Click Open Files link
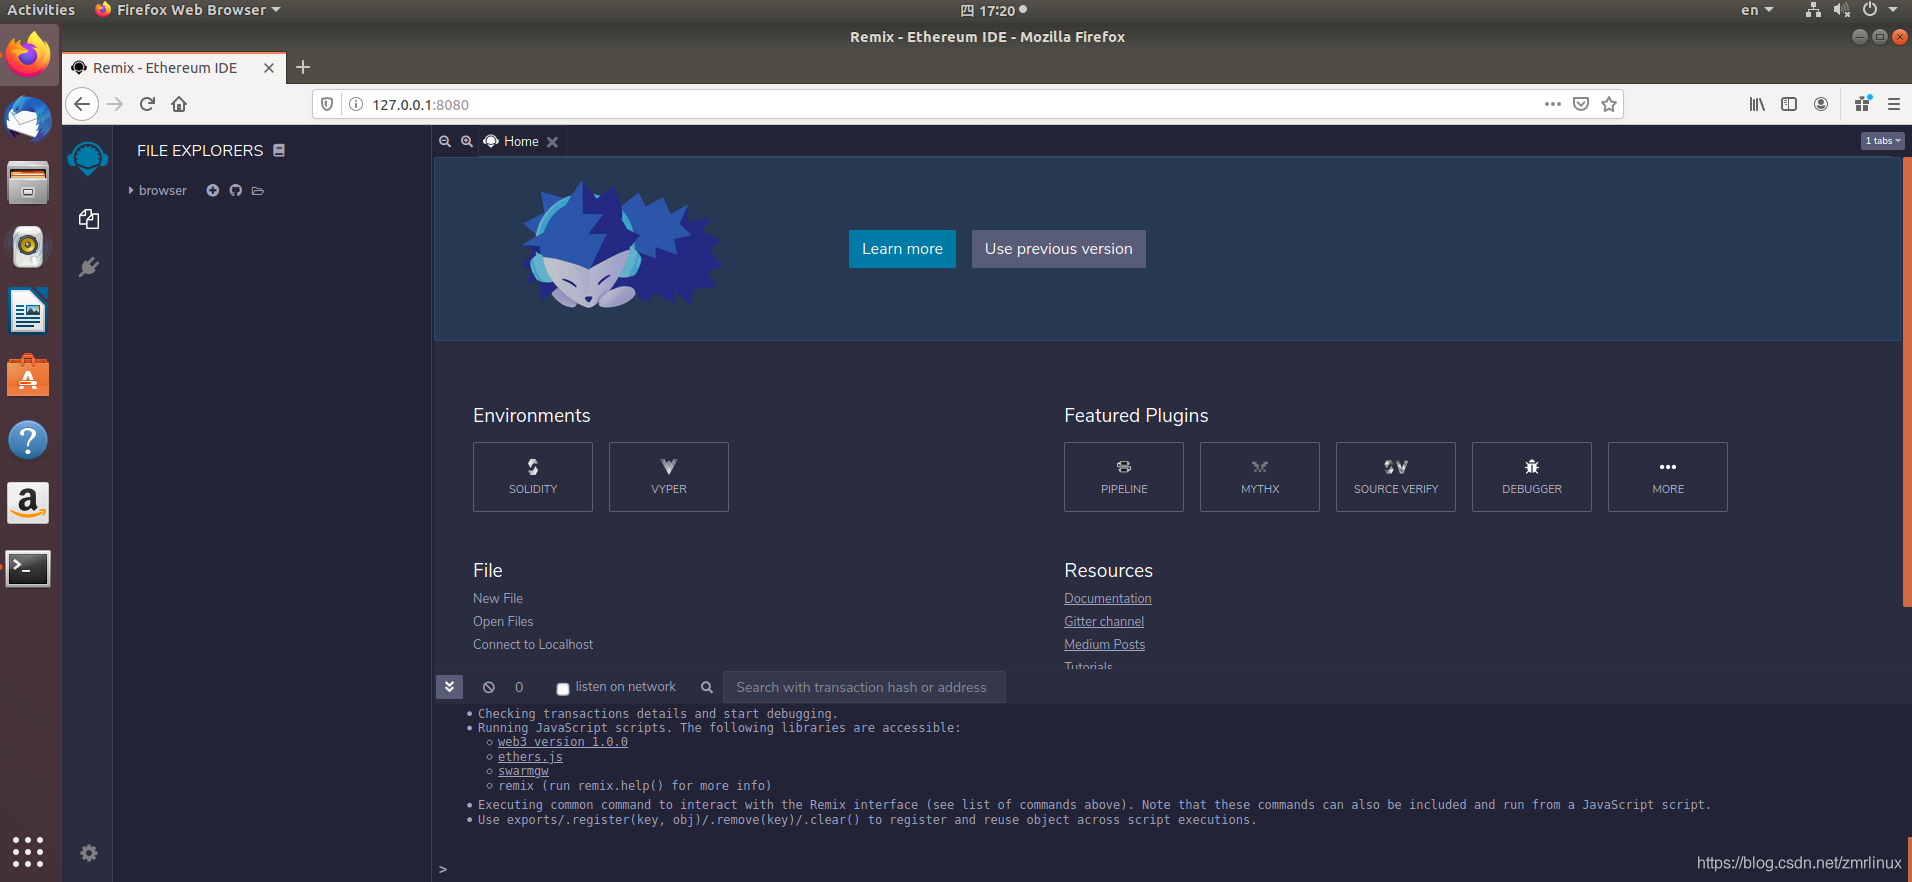This screenshot has width=1912, height=882. tap(503, 621)
